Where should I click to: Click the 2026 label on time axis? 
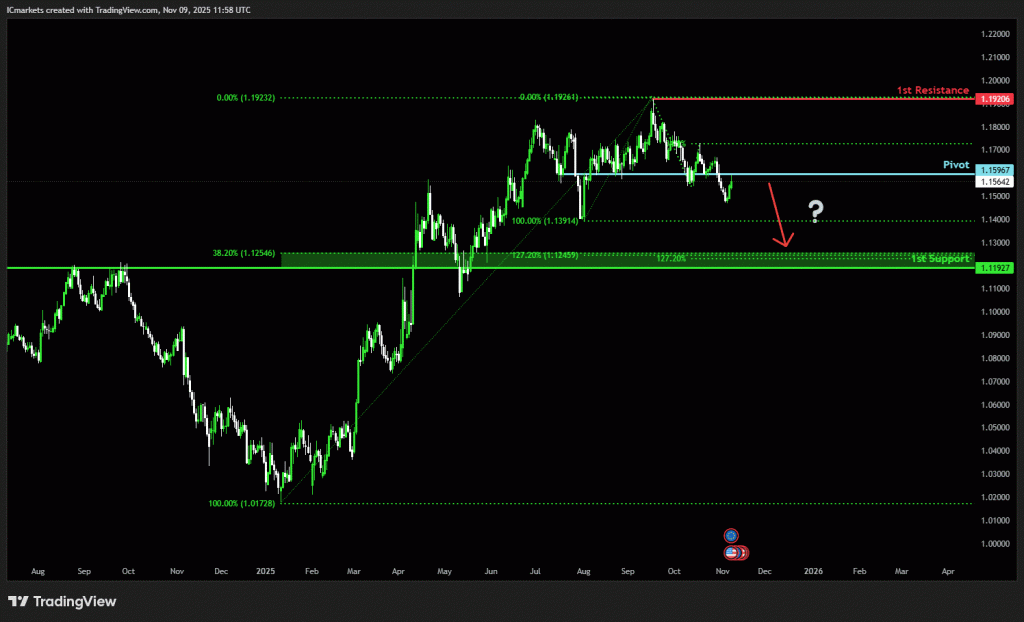[x=813, y=571]
